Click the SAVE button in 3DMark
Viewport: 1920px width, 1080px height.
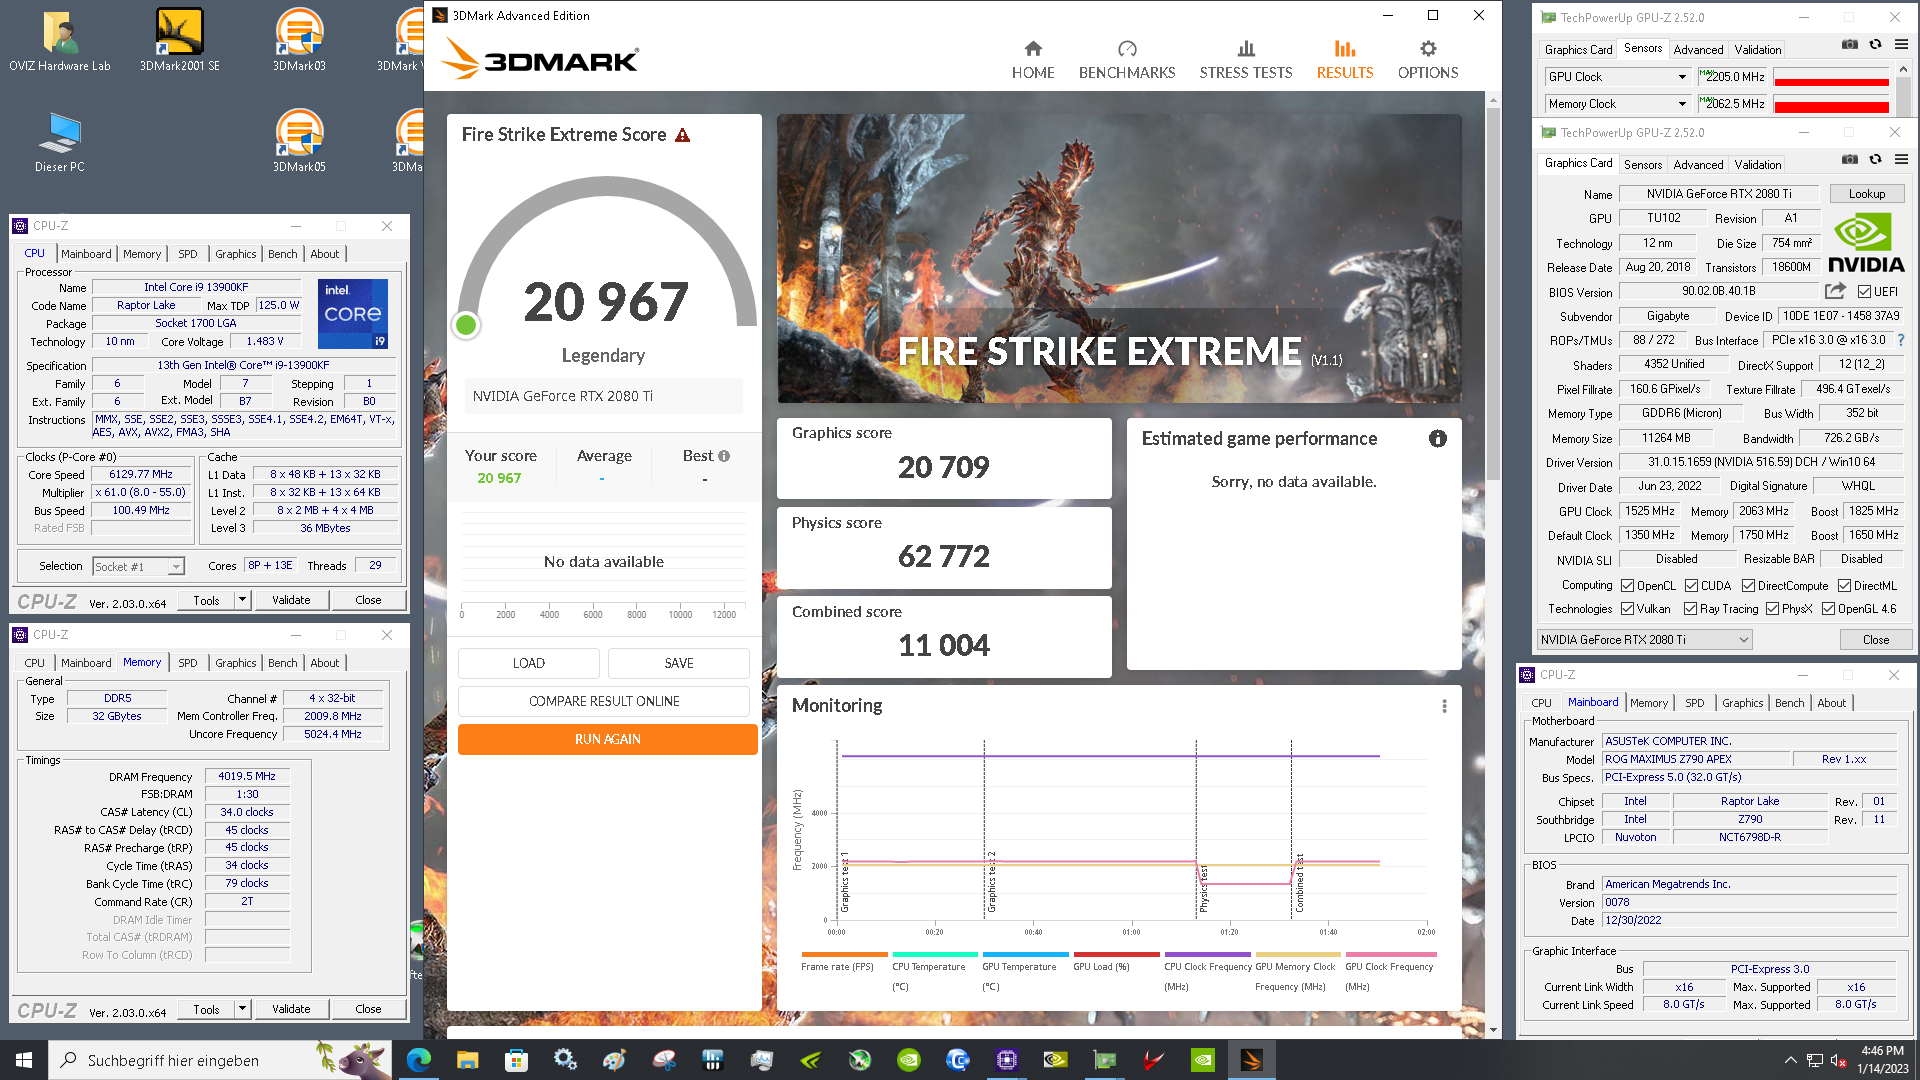tap(679, 663)
